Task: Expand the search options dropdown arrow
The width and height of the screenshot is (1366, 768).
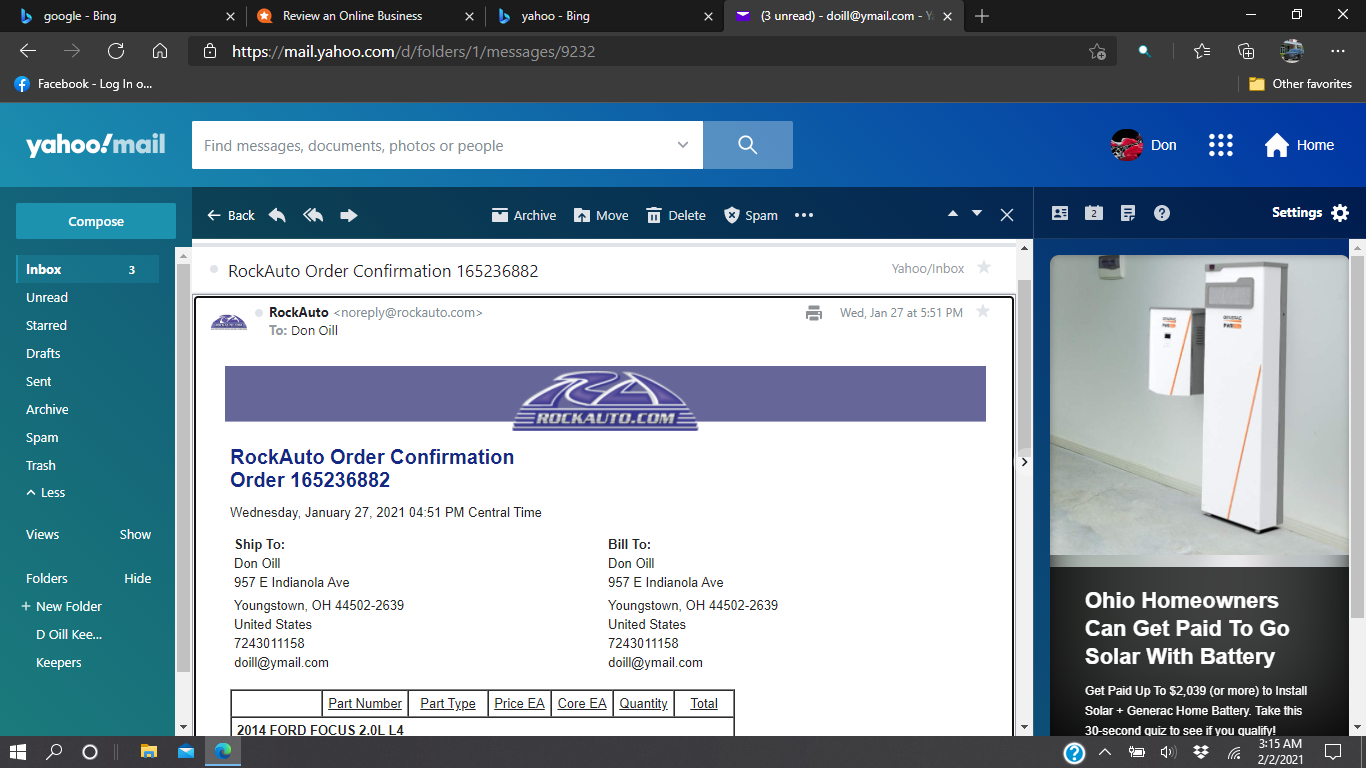Action: (683, 145)
